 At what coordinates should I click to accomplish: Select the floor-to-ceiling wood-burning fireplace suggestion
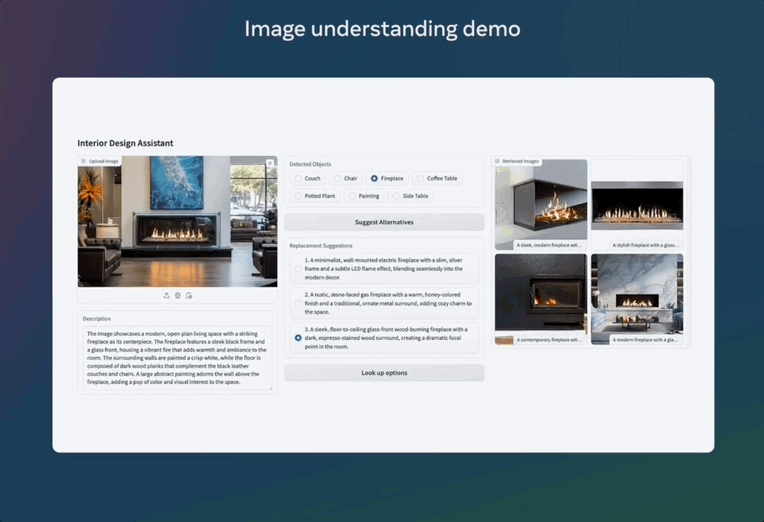(x=298, y=338)
